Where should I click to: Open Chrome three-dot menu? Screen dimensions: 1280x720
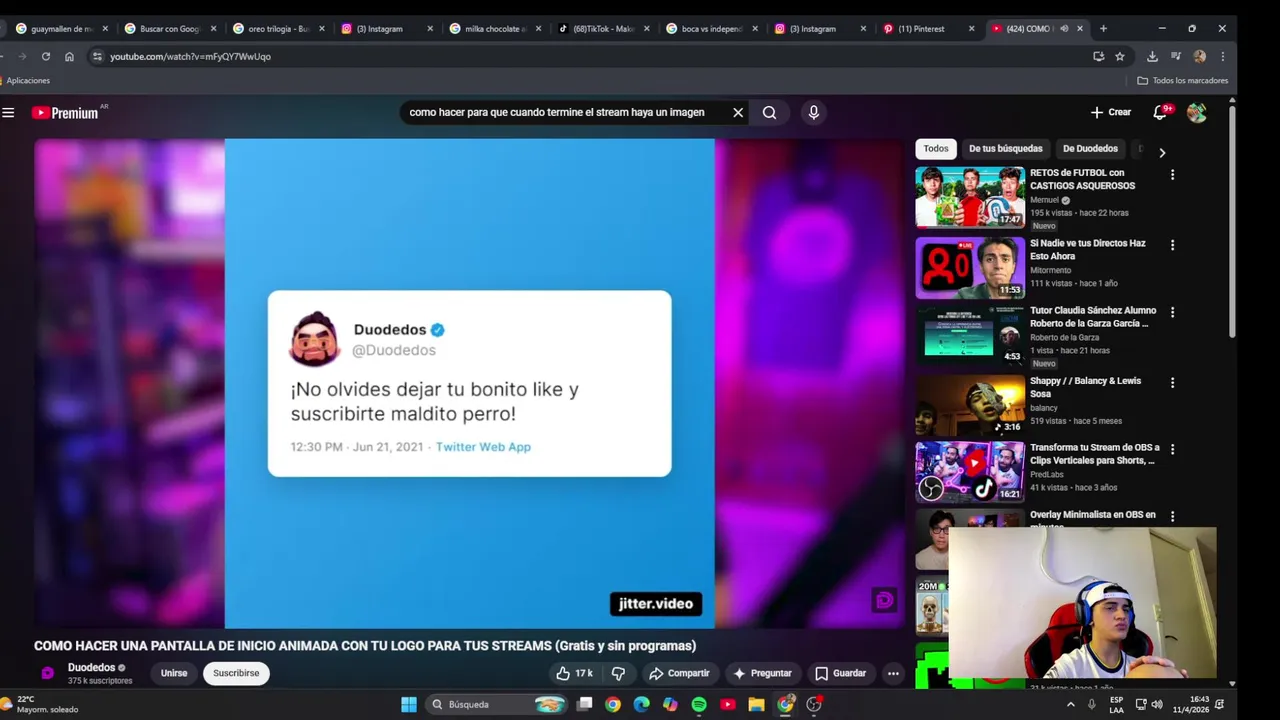click(x=1222, y=57)
